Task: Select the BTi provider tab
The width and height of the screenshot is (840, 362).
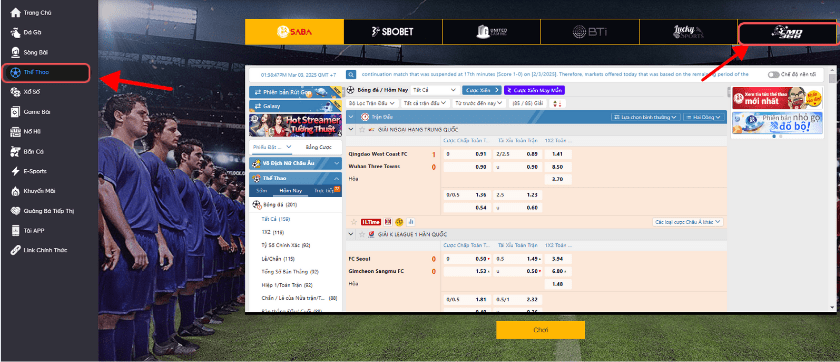Action: click(590, 32)
